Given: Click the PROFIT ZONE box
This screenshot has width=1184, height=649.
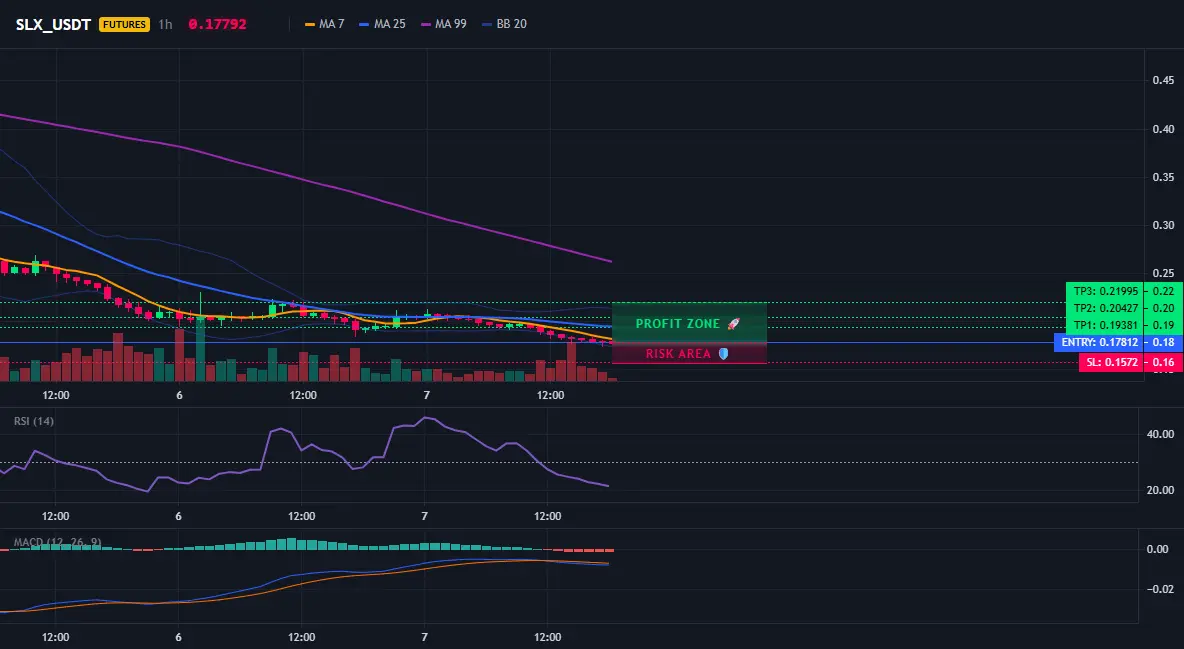Looking at the screenshot, I should pos(689,323).
